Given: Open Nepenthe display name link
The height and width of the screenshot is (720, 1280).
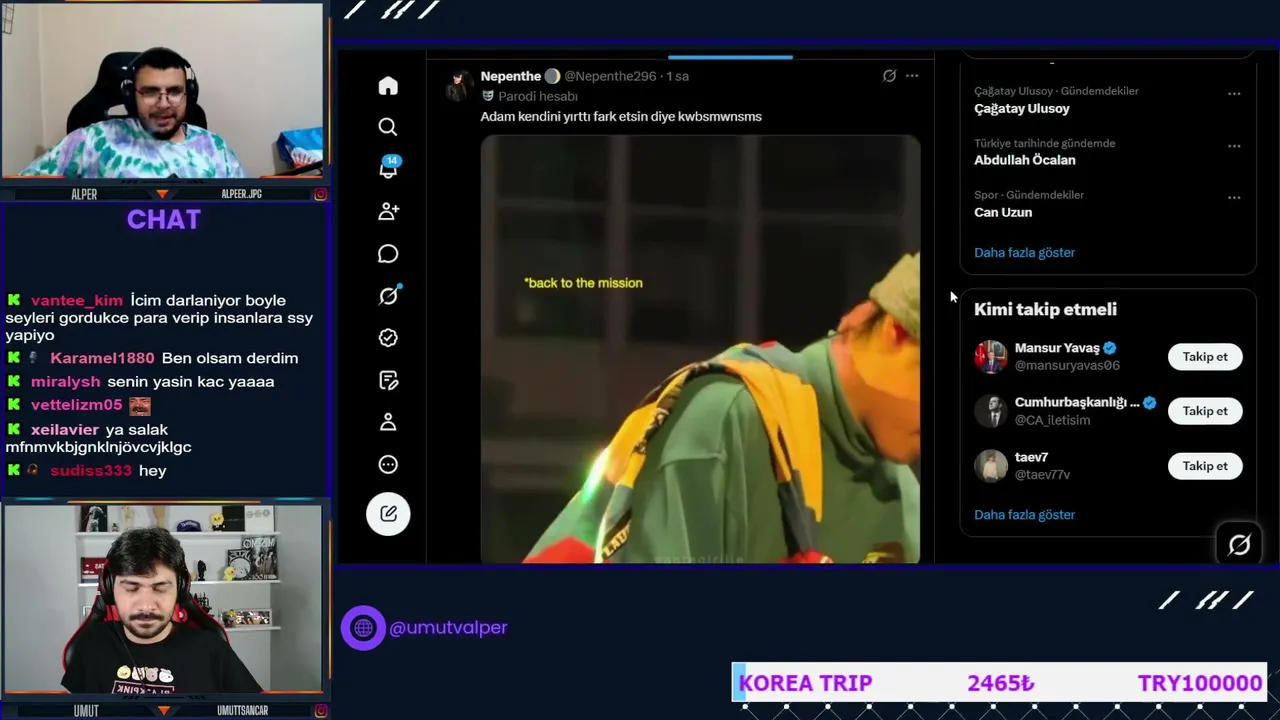Looking at the screenshot, I should click(510, 76).
